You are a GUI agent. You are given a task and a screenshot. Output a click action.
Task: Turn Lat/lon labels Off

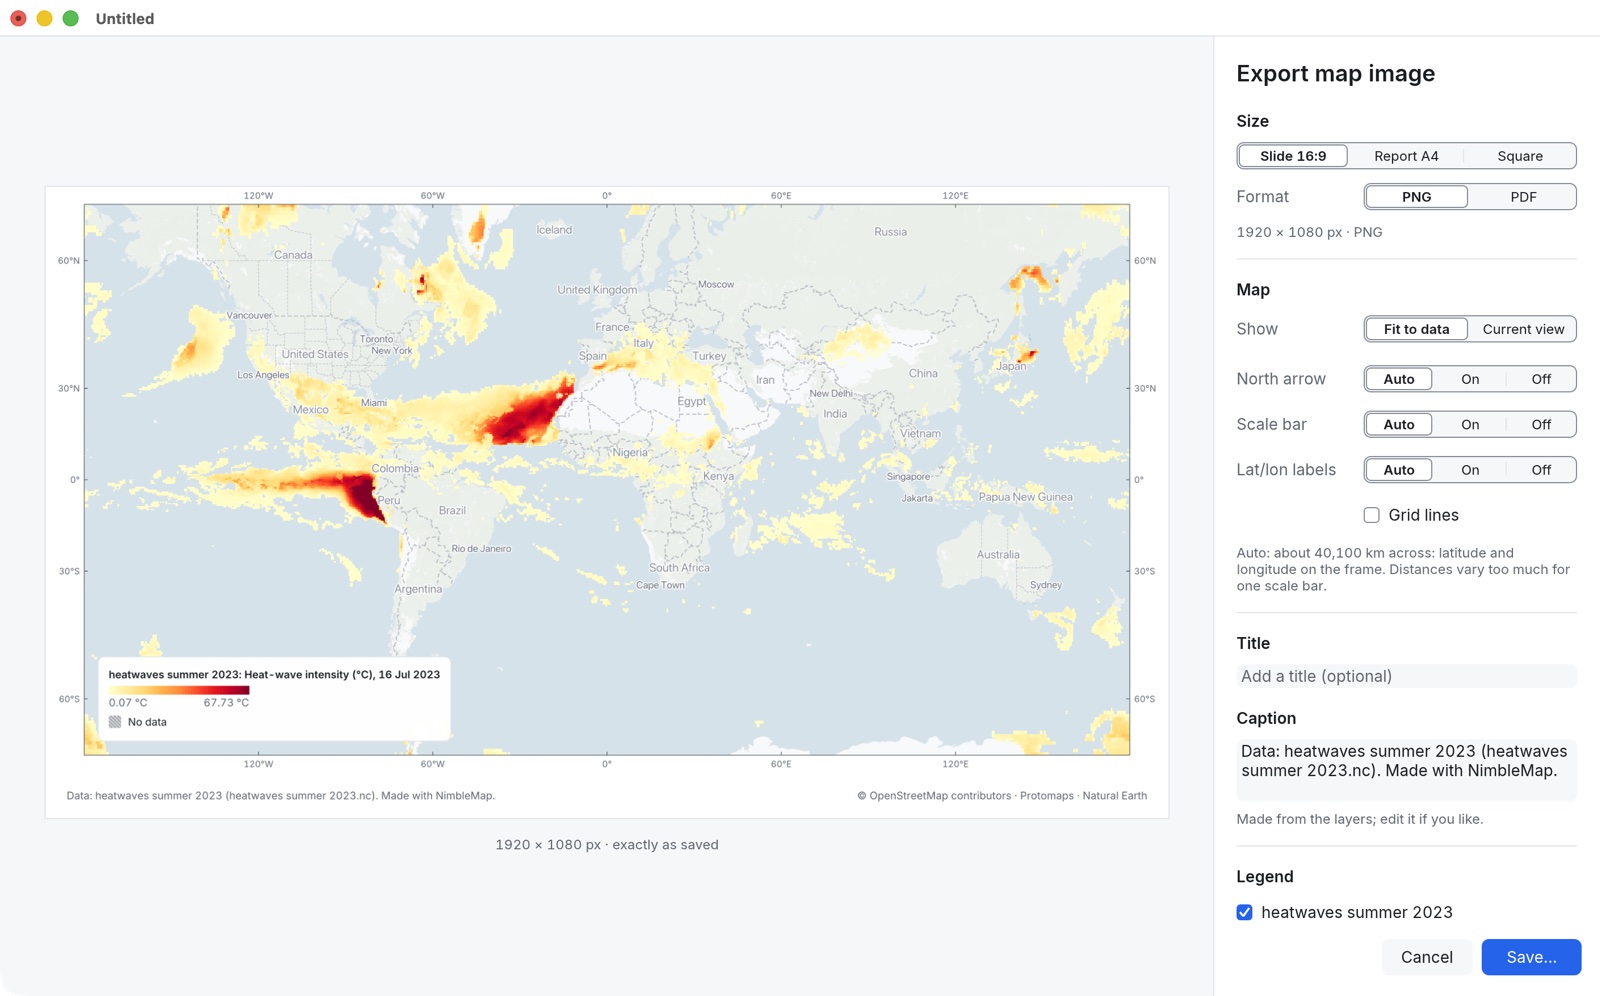click(1540, 470)
